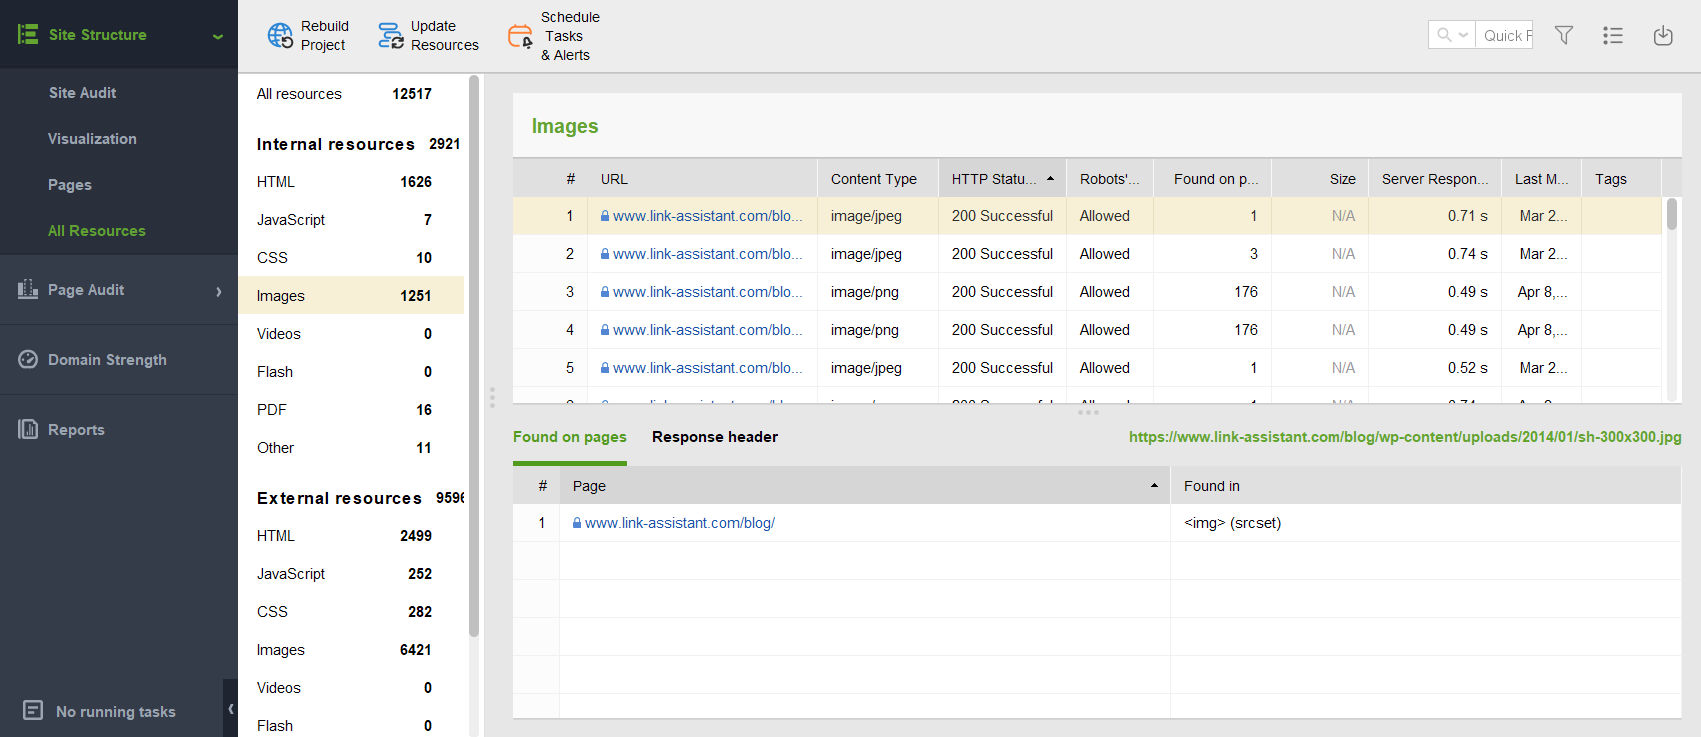
Task: Select Pages in the sidebar
Action: click(70, 185)
